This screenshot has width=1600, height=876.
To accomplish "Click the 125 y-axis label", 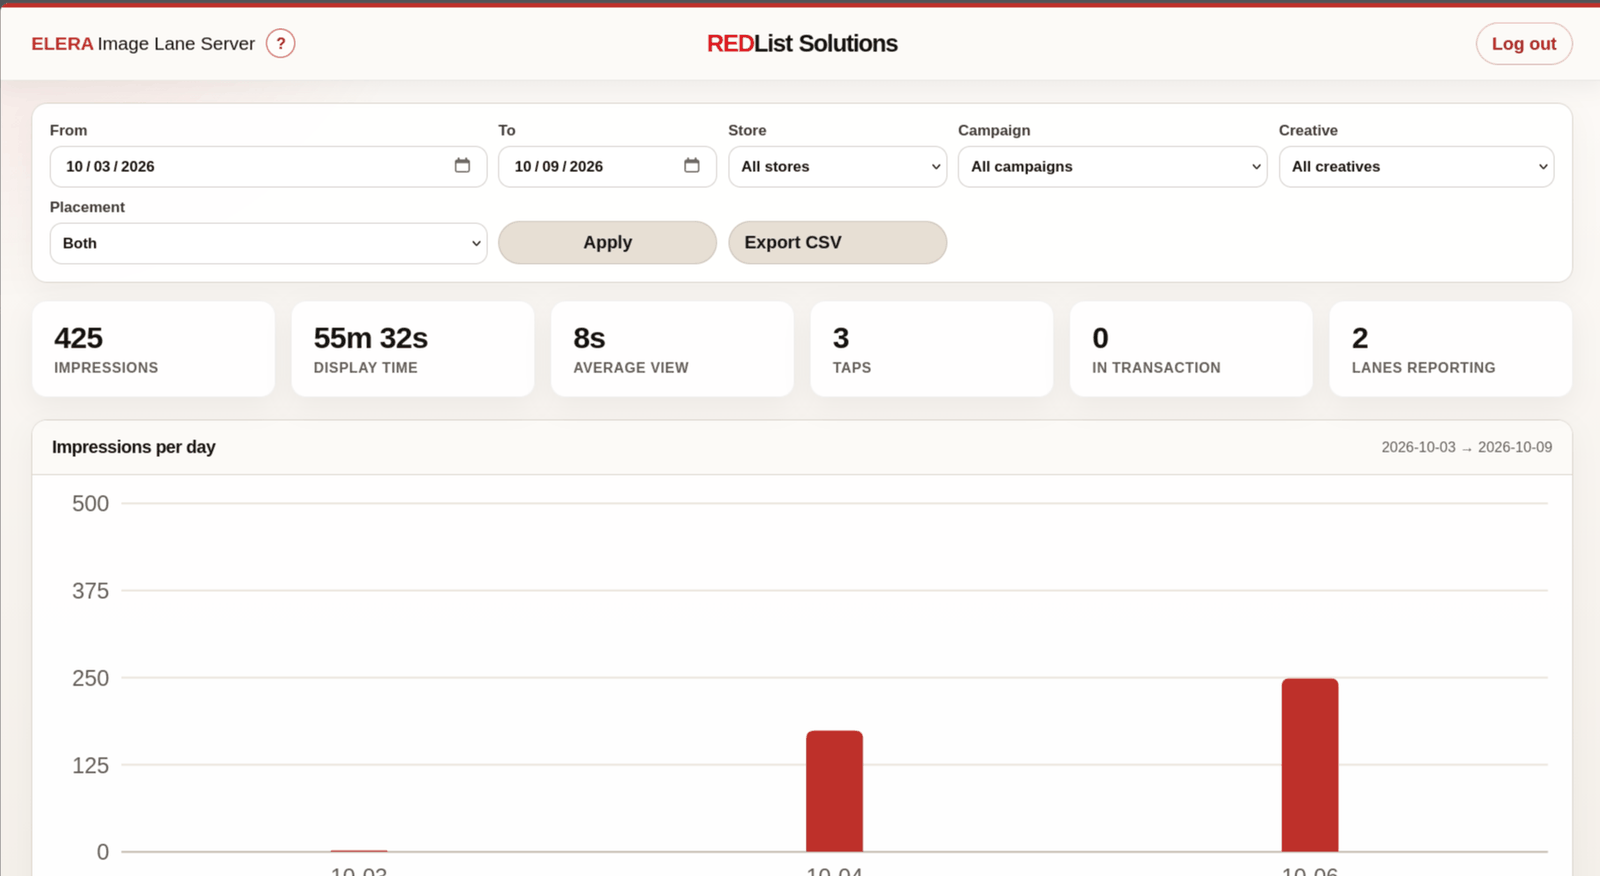I will pyautogui.click(x=90, y=765).
